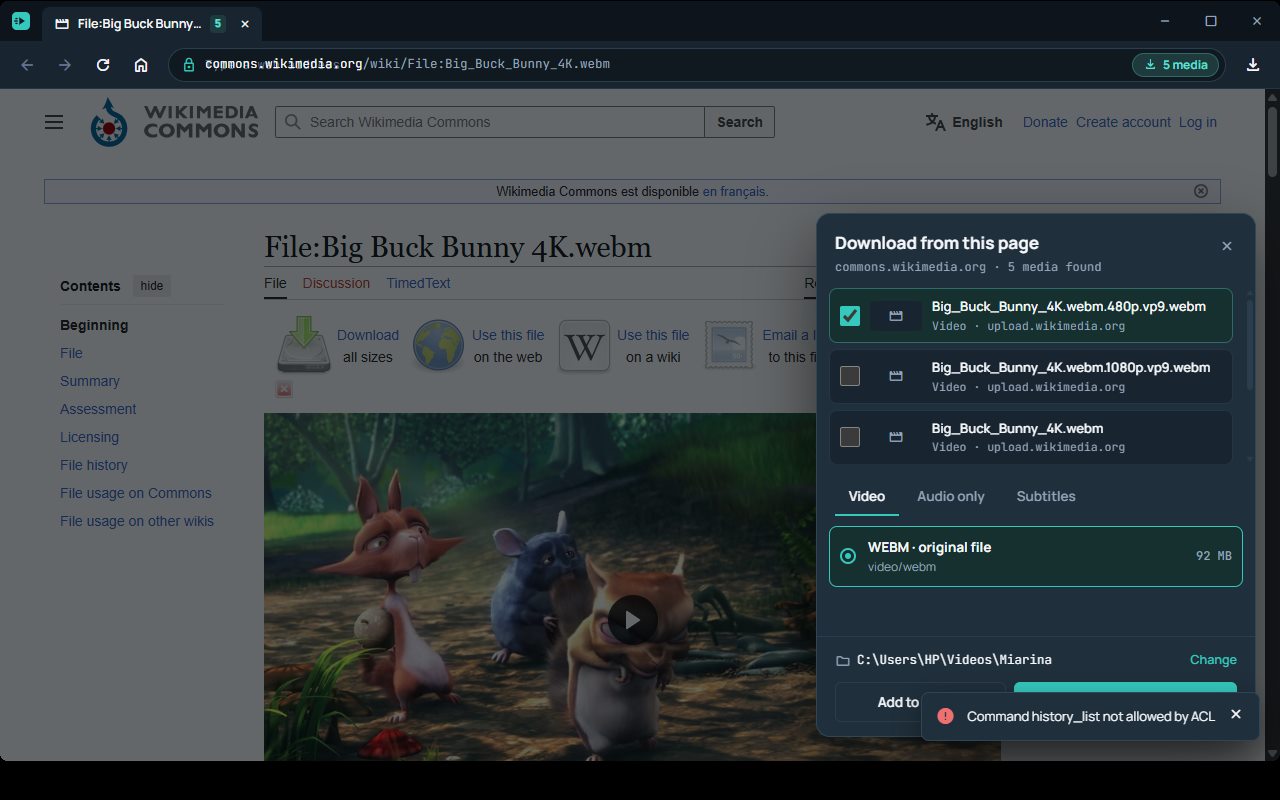Select the Video tab in download panel
The image size is (1280, 800).
click(x=867, y=497)
